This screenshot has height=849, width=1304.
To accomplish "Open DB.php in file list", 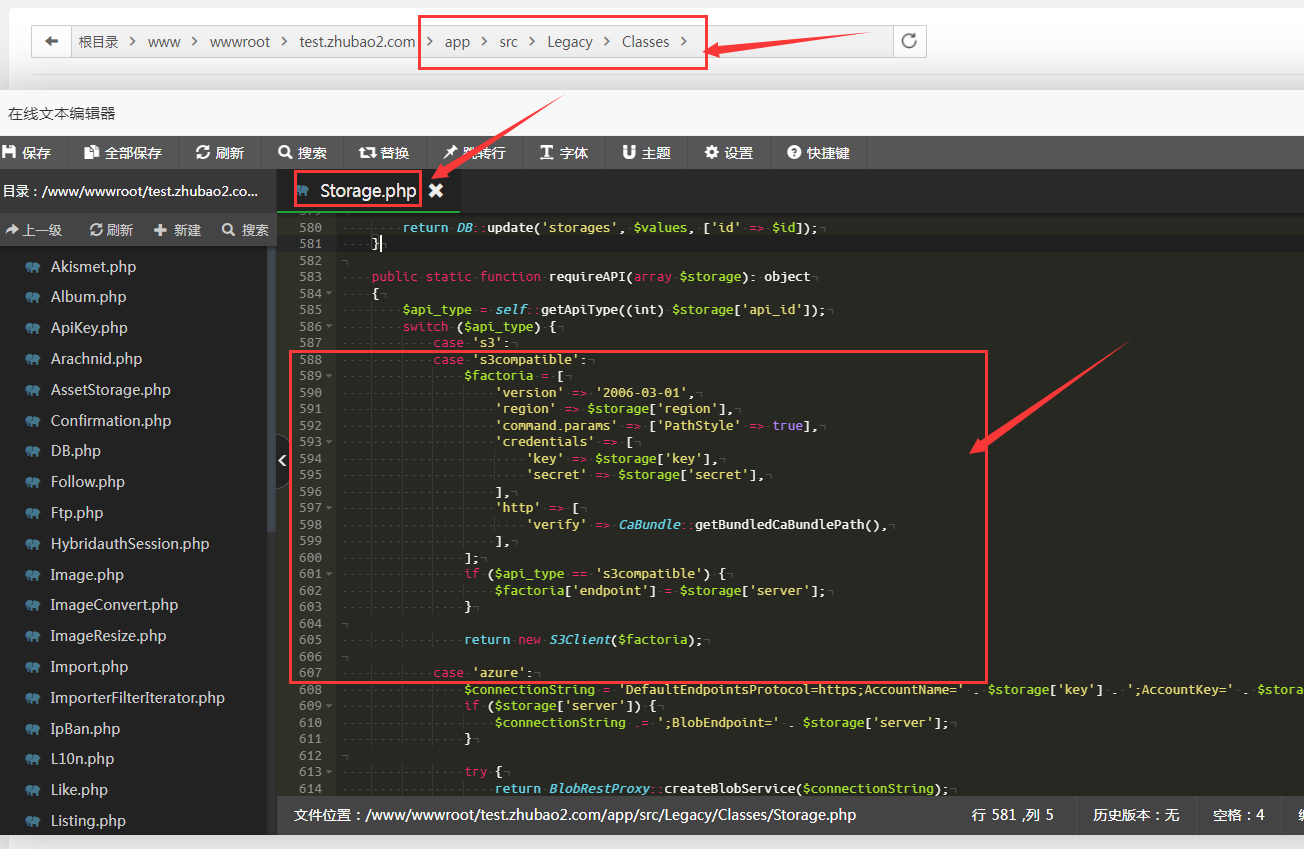I will pyautogui.click(x=76, y=451).
